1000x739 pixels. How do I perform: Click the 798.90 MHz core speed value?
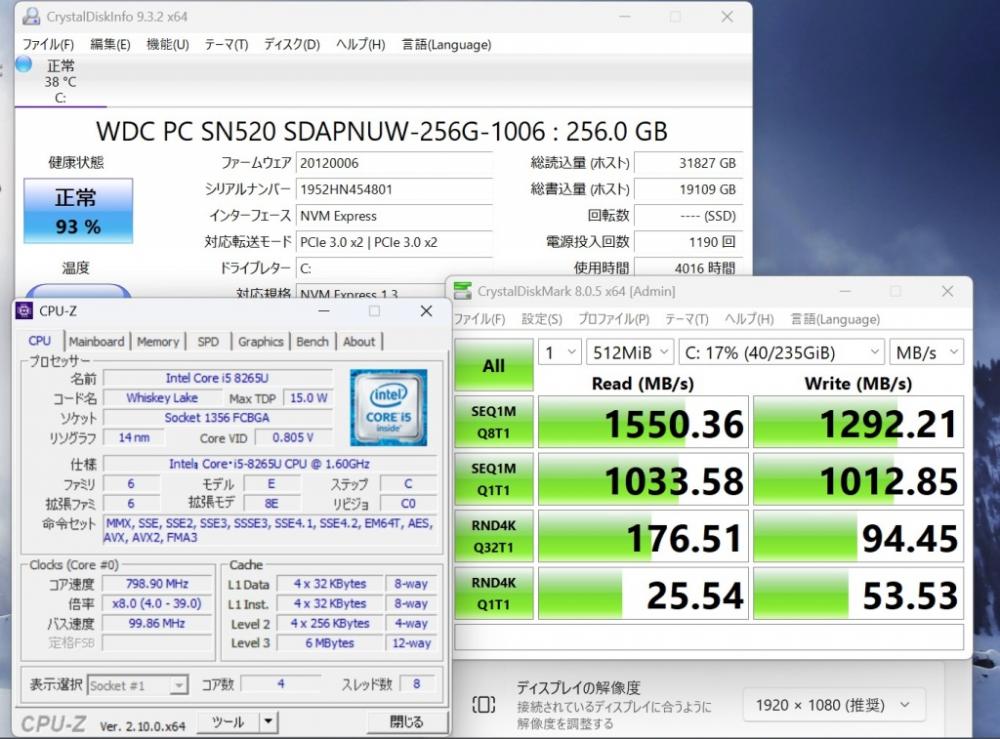tap(157, 583)
